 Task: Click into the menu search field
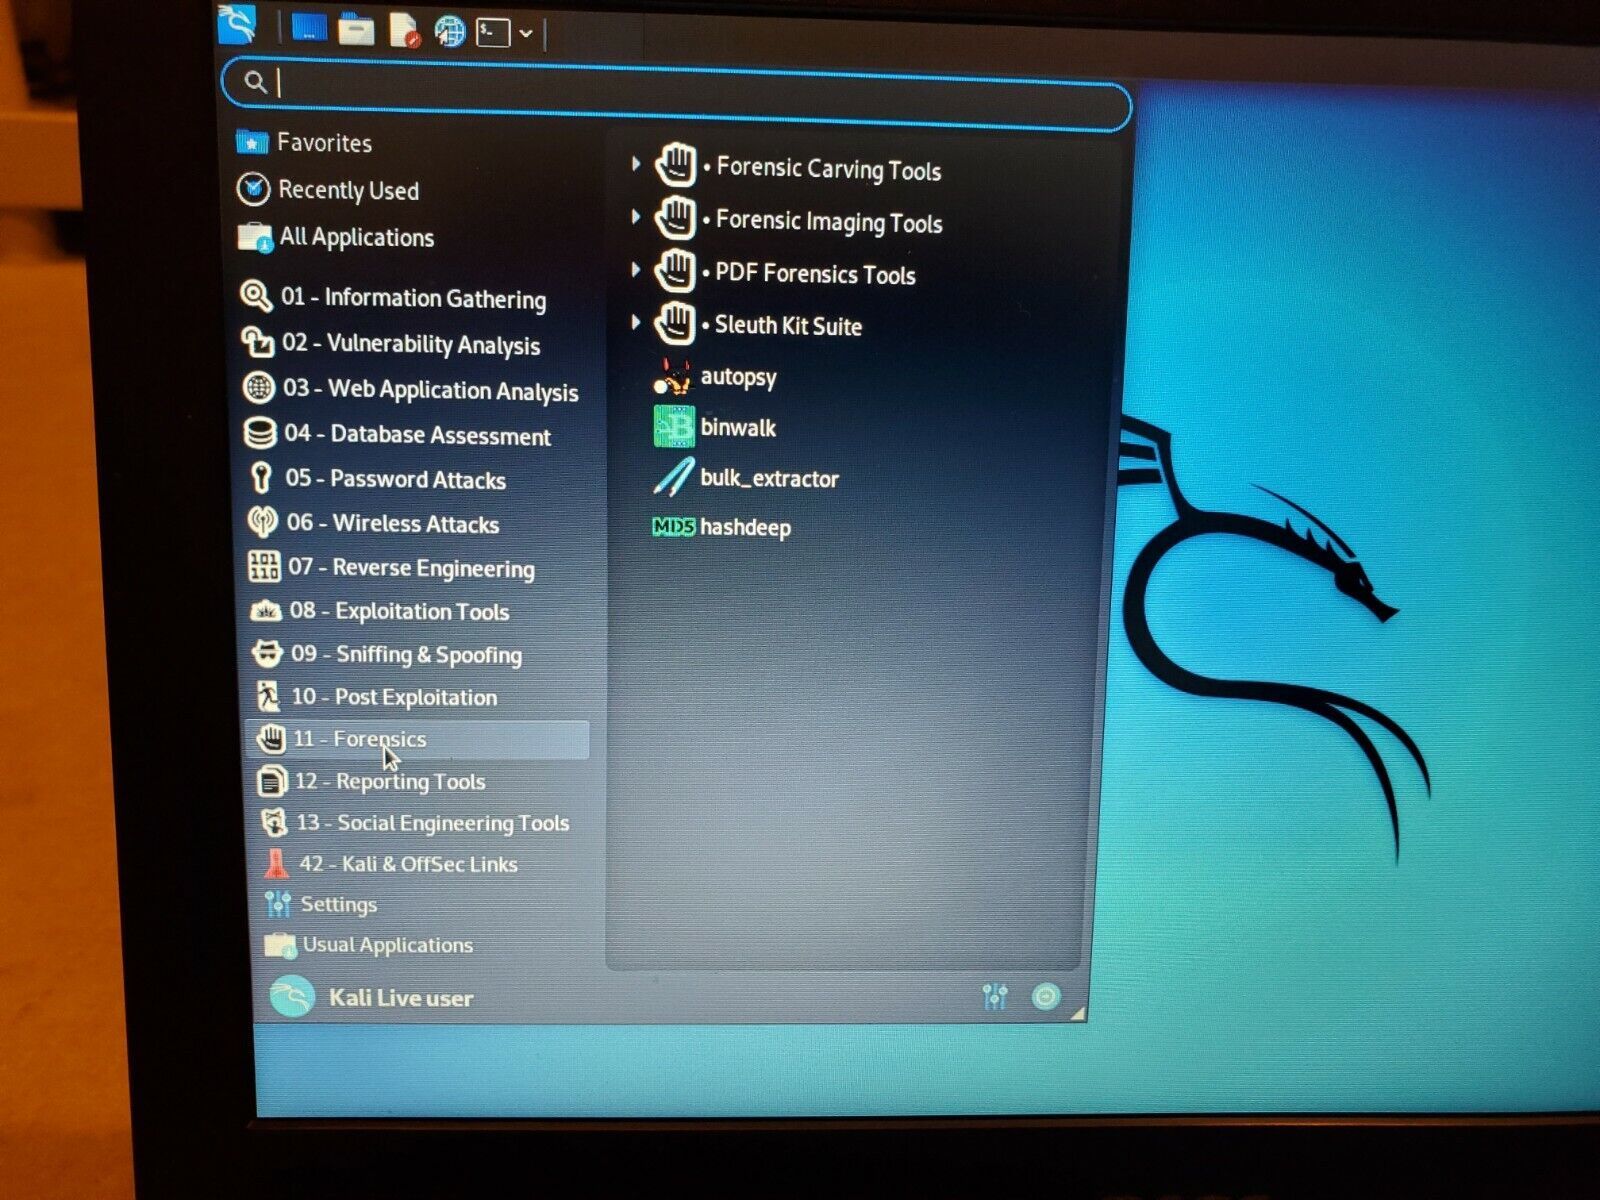pyautogui.click(x=677, y=93)
